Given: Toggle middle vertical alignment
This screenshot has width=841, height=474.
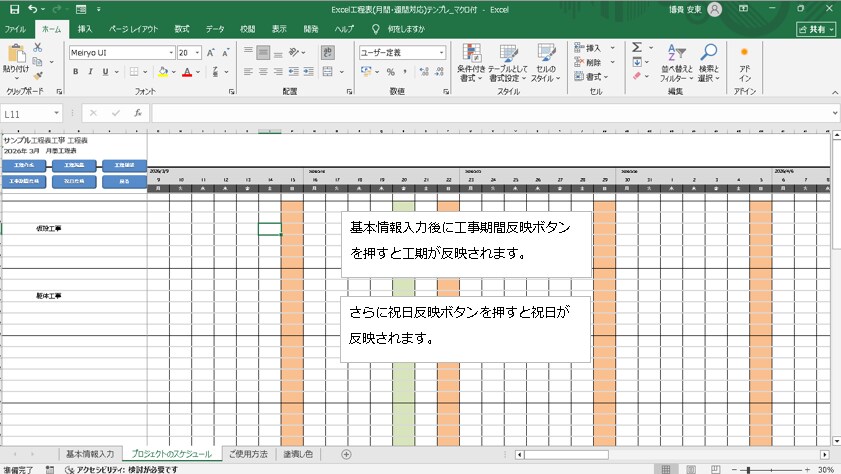Looking at the screenshot, I should click(x=263, y=52).
